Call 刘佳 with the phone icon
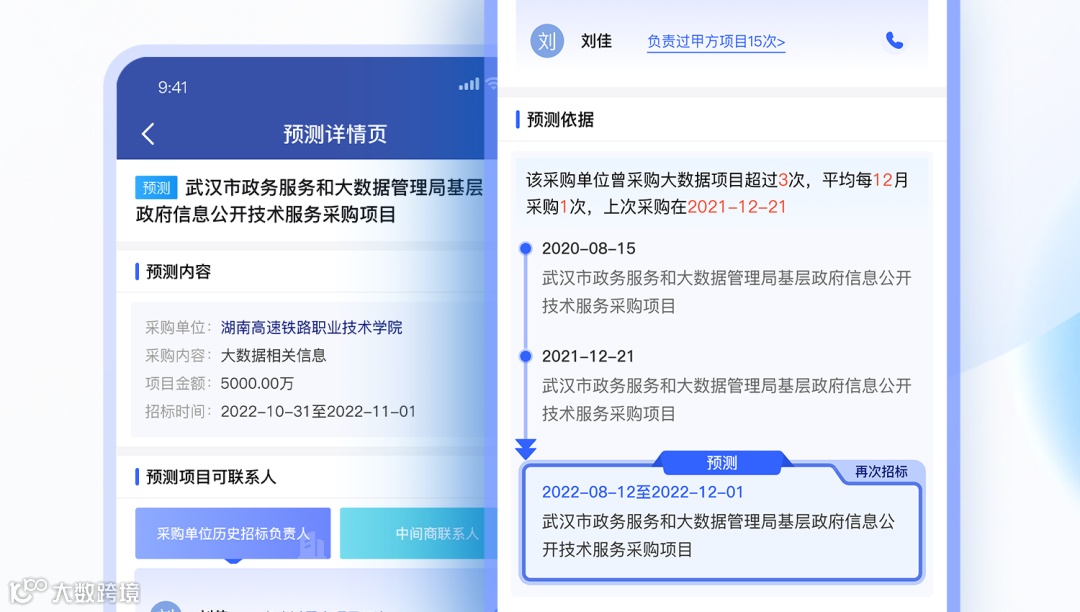Image resolution: width=1080 pixels, height=612 pixels. pos(894,41)
